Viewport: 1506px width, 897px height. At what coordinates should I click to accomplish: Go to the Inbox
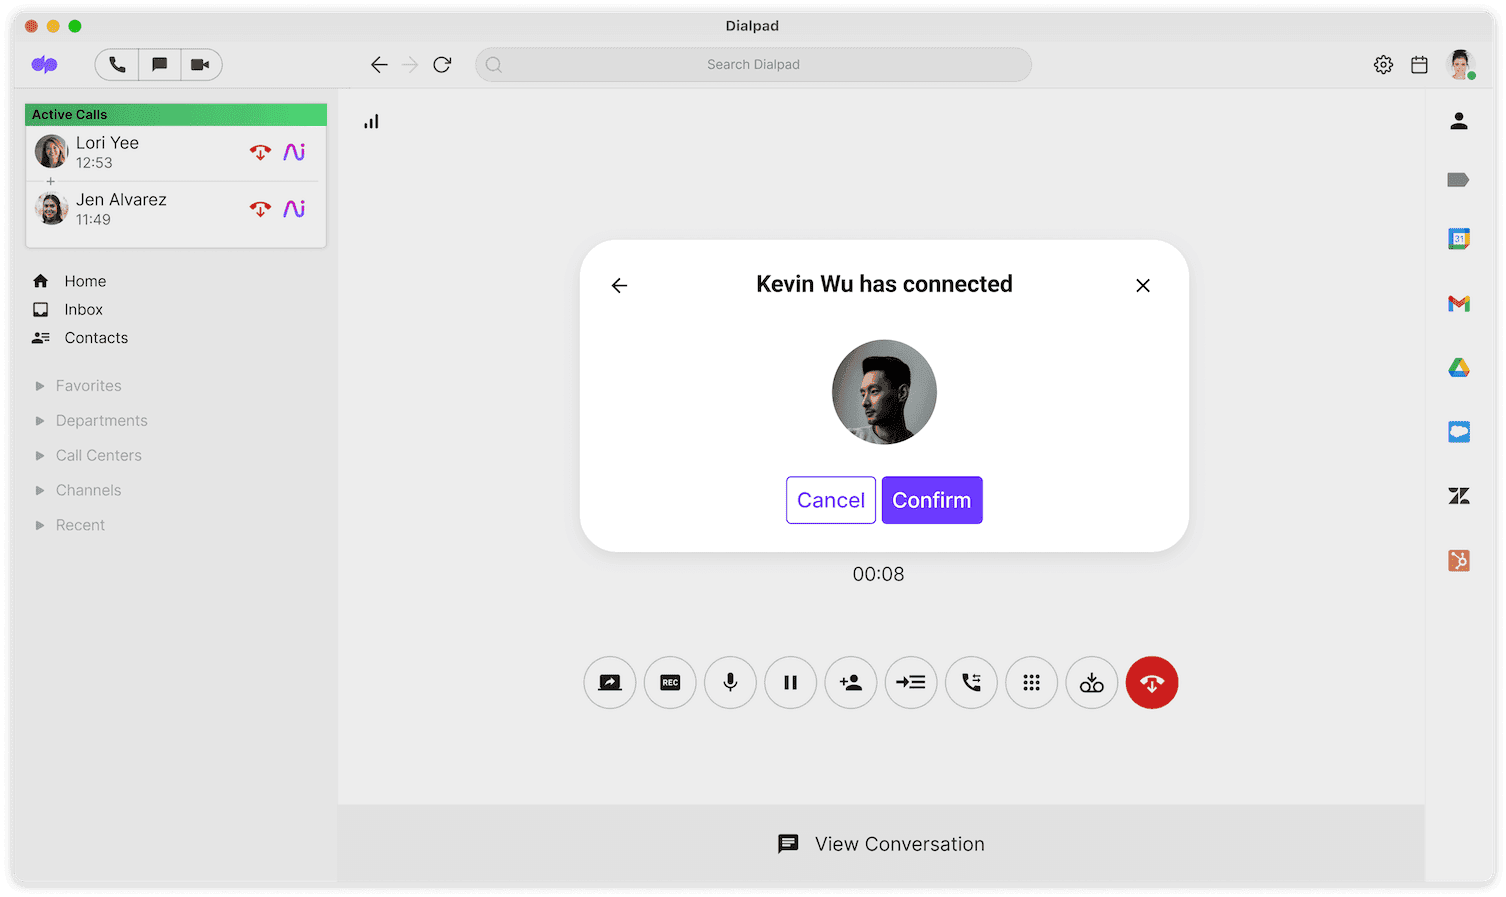tap(82, 309)
